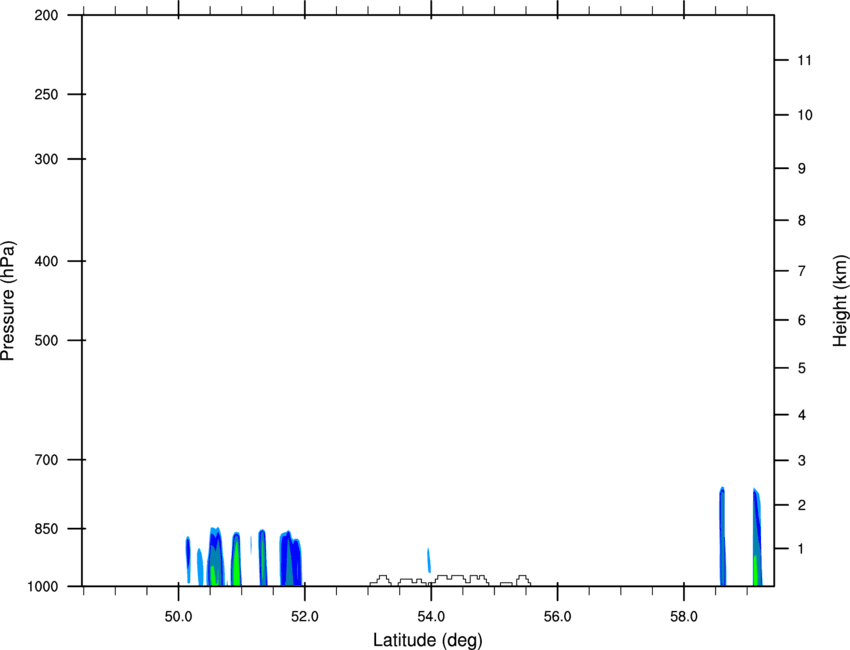The image size is (850, 650).
Task: Pick the 8 km height label
Action: pos(802,221)
